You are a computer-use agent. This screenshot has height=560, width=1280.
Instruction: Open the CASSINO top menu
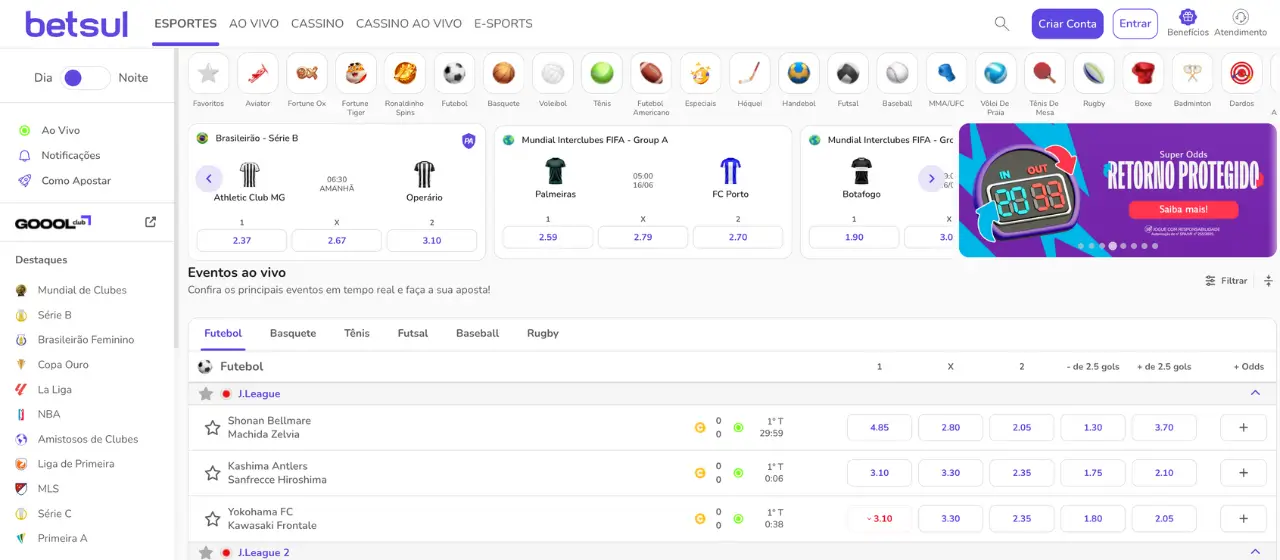pyautogui.click(x=317, y=23)
